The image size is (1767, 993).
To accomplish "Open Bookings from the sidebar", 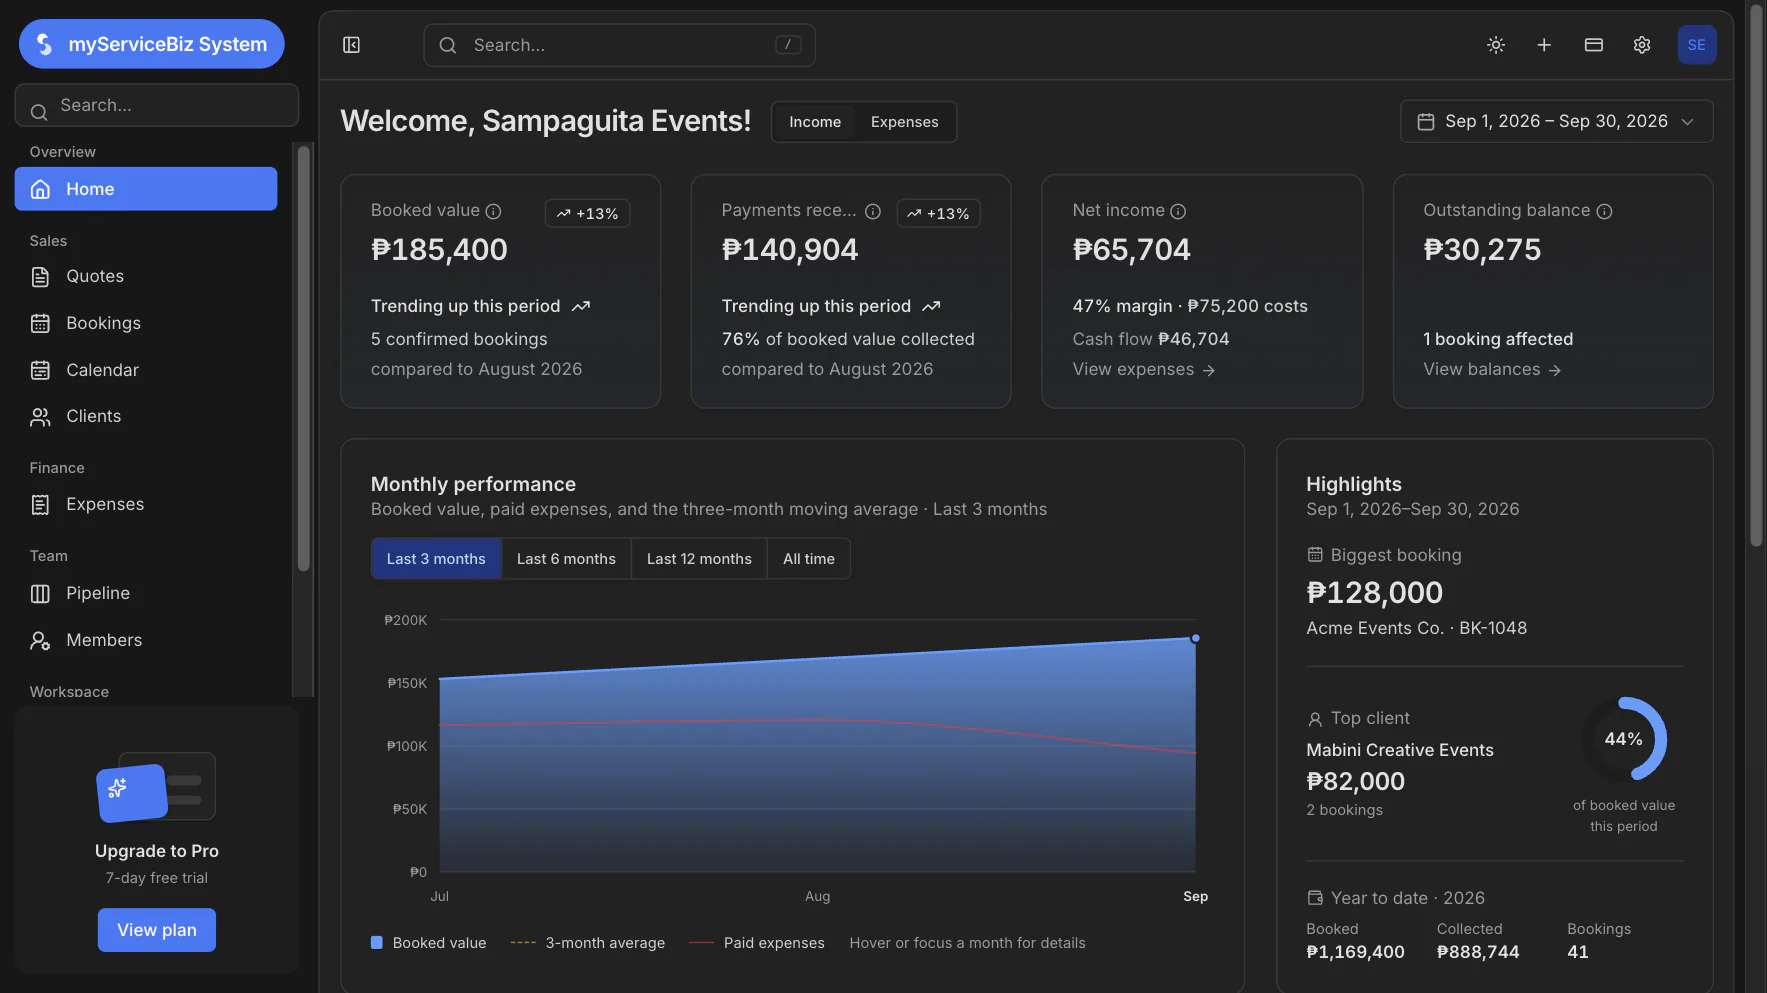I will 146,323.
